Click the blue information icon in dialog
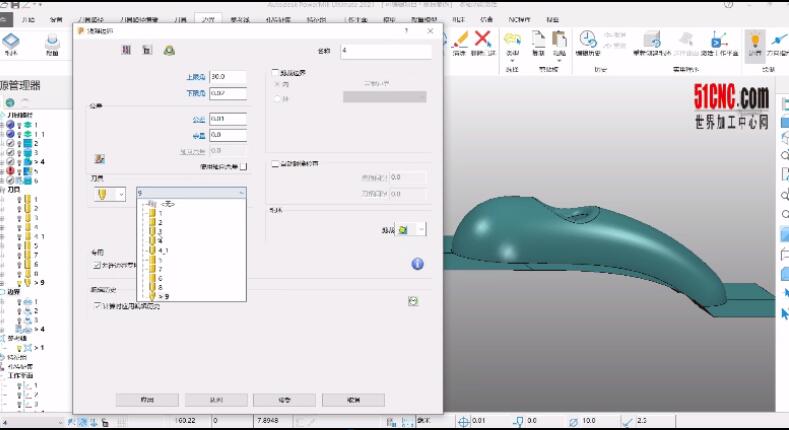Screen dimensions: 789x430 tap(418, 264)
